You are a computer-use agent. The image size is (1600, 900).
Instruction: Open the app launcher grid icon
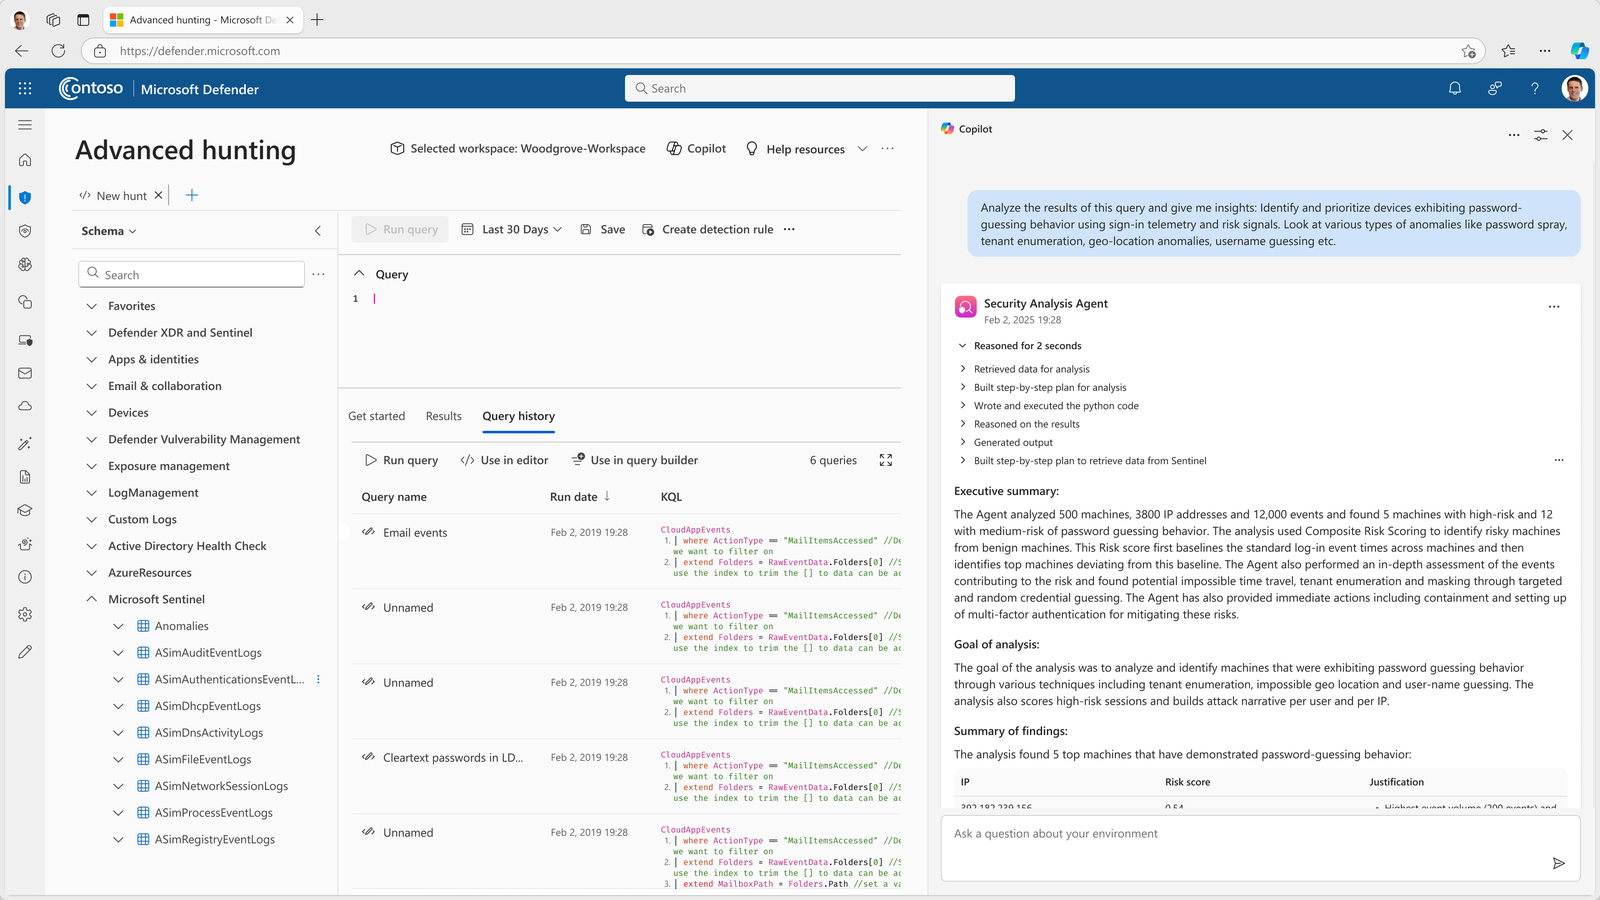tap(25, 89)
